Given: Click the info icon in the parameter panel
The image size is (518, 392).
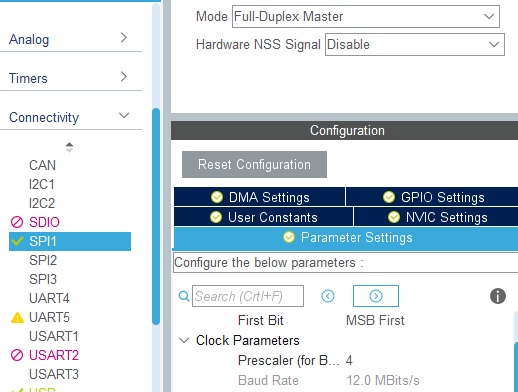Looking at the screenshot, I should [498, 296].
